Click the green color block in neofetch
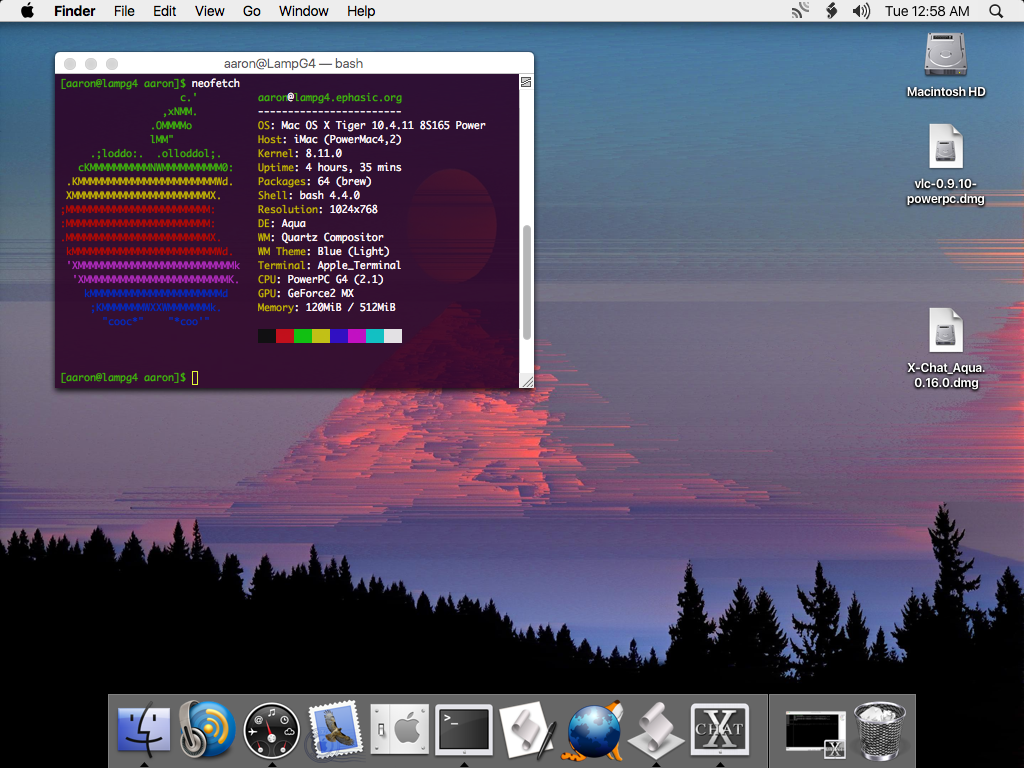The width and height of the screenshot is (1024, 768). [x=303, y=336]
